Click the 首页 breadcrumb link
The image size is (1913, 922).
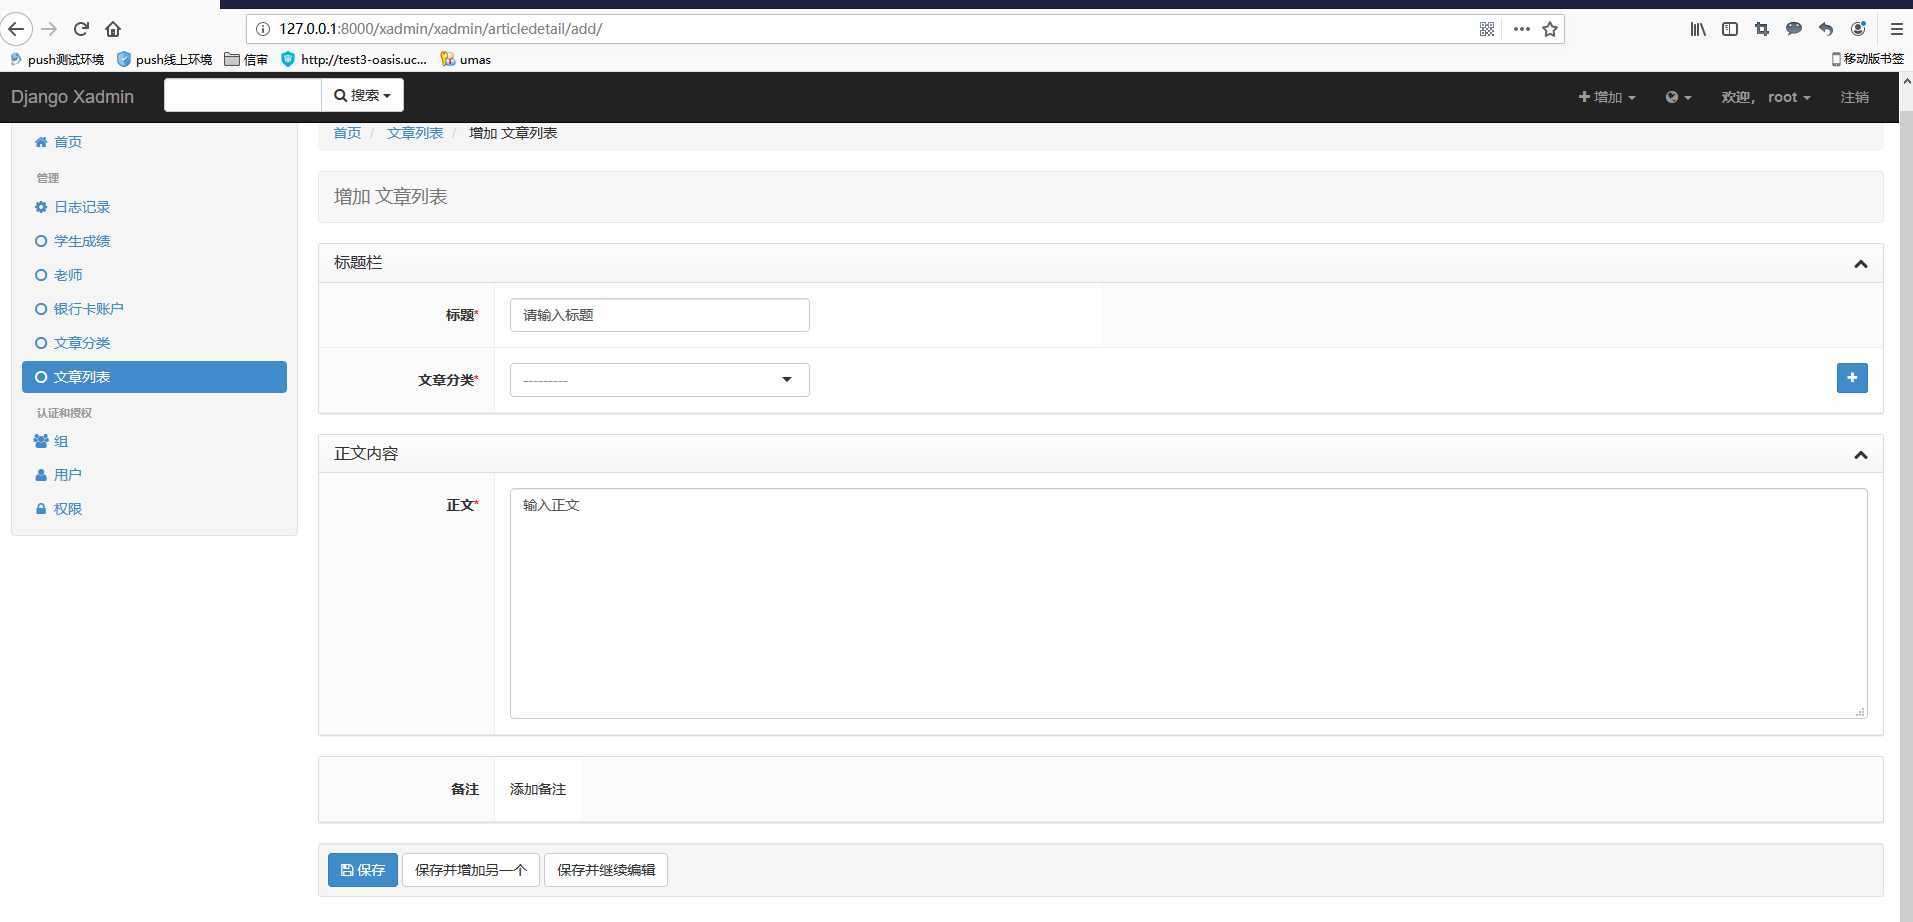[347, 133]
